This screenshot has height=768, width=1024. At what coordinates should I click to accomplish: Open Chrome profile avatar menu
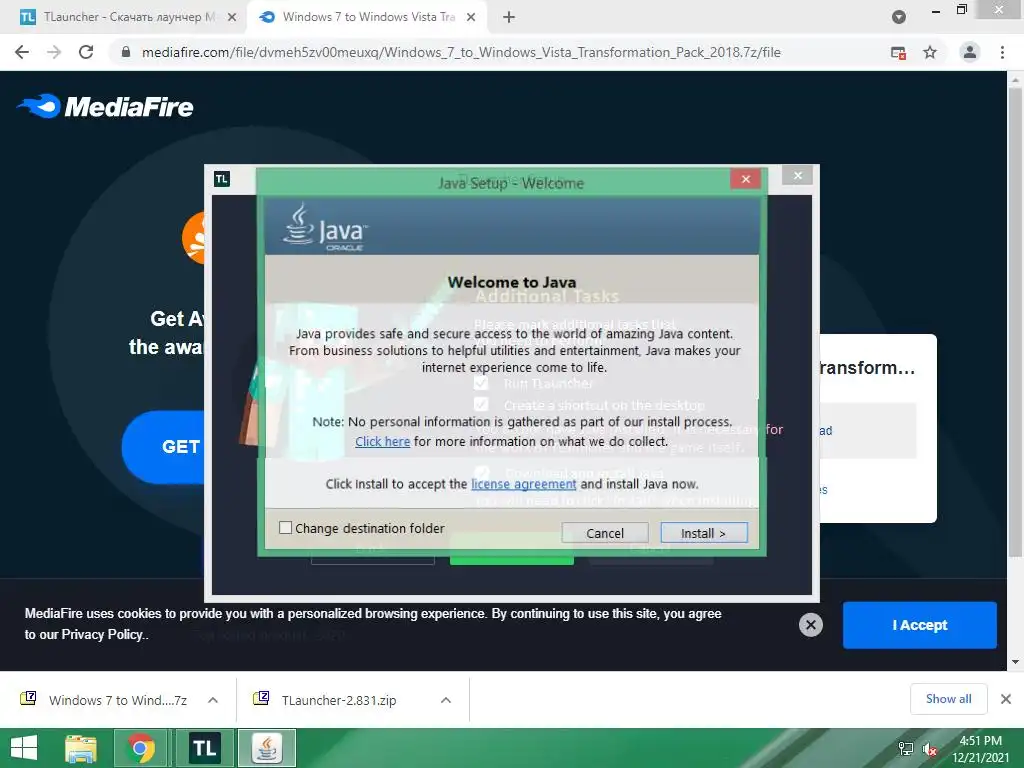click(x=970, y=52)
